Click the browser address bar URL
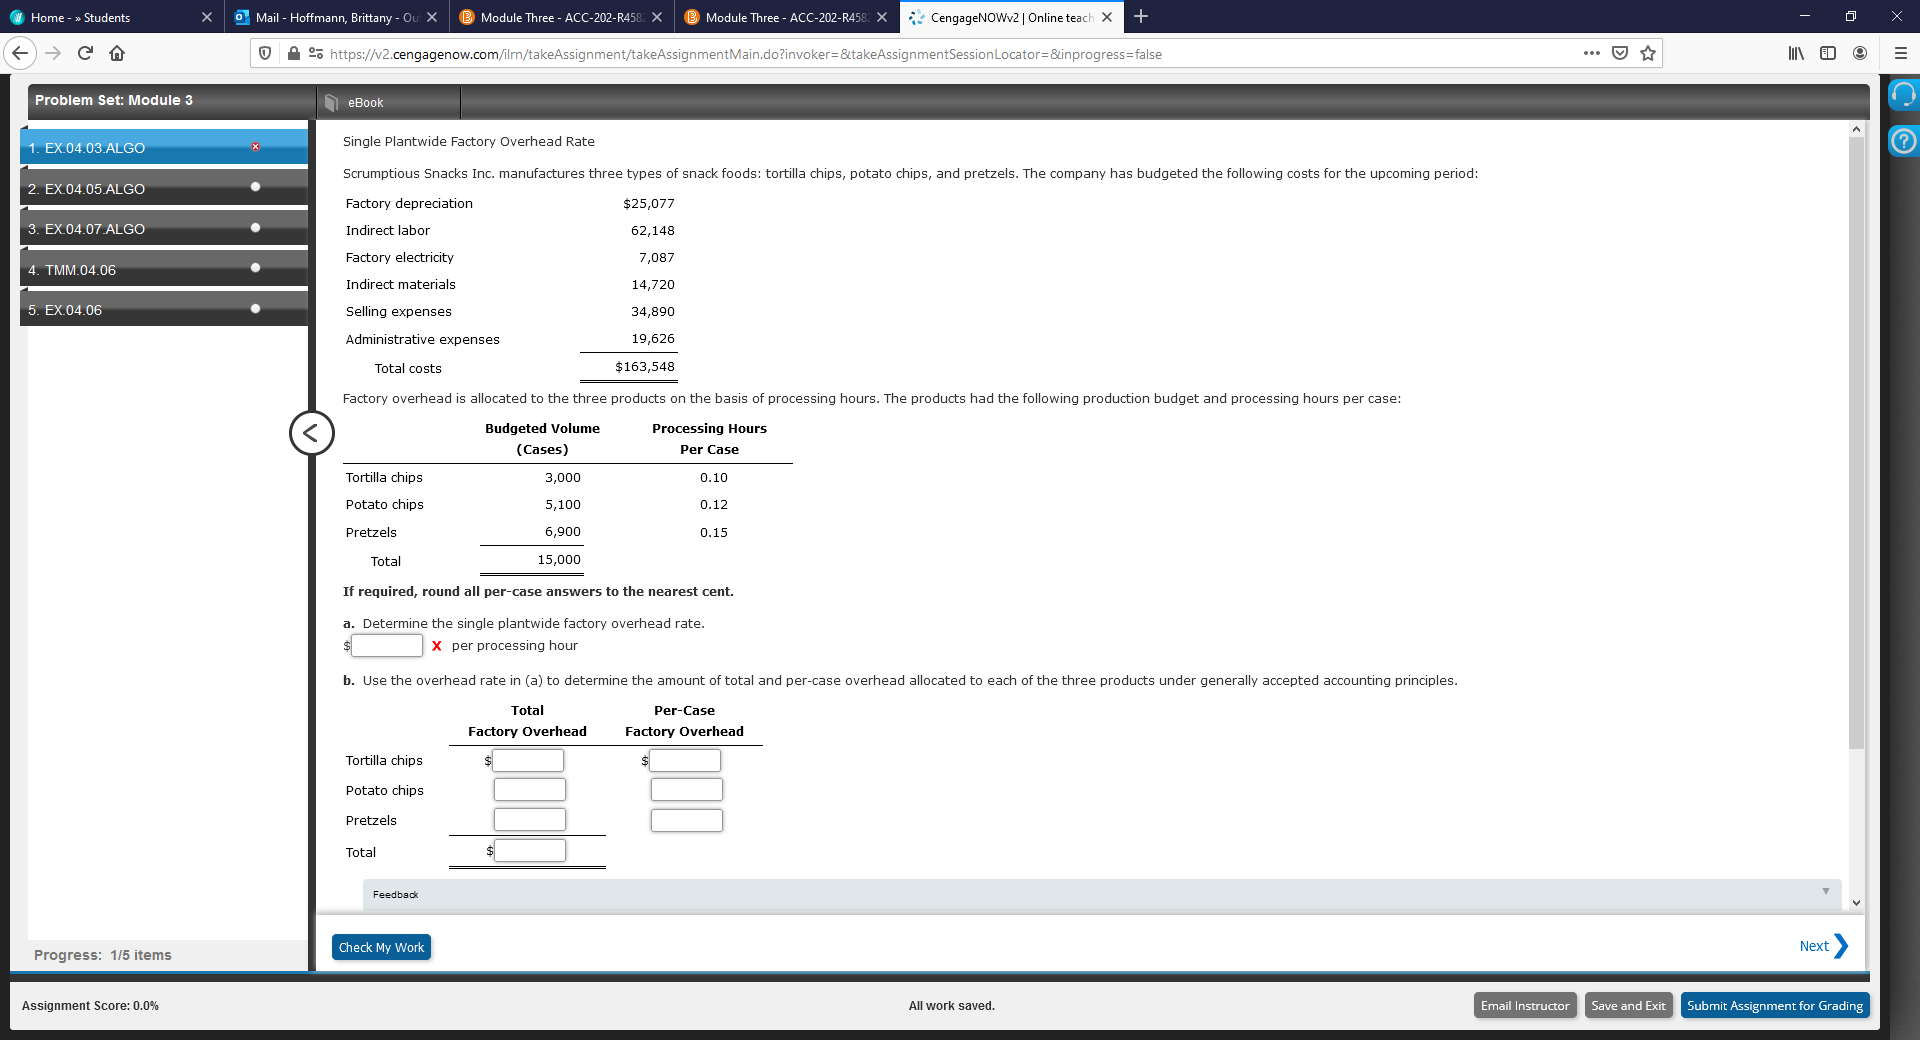The height and width of the screenshot is (1040, 1920). point(746,54)
